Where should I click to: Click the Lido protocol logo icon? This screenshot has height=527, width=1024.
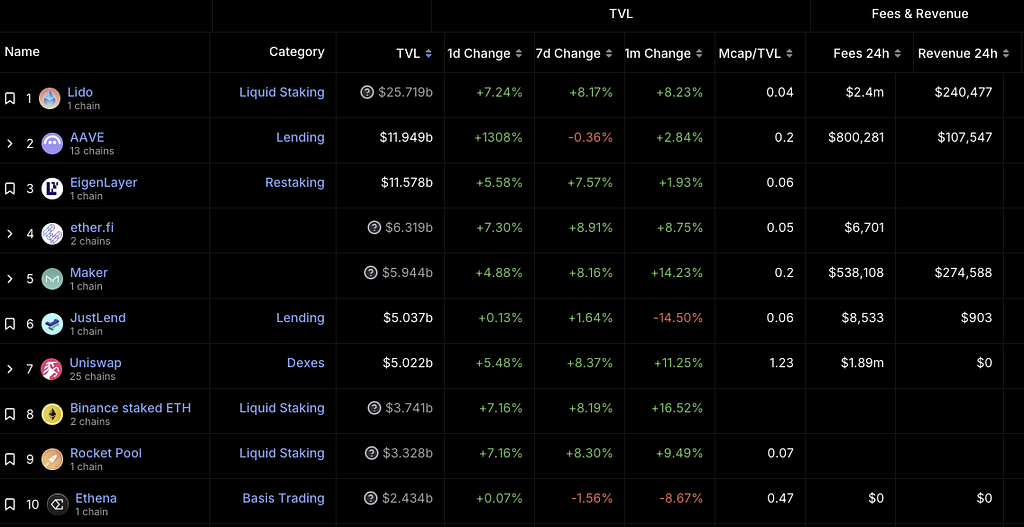pos(49,98)
